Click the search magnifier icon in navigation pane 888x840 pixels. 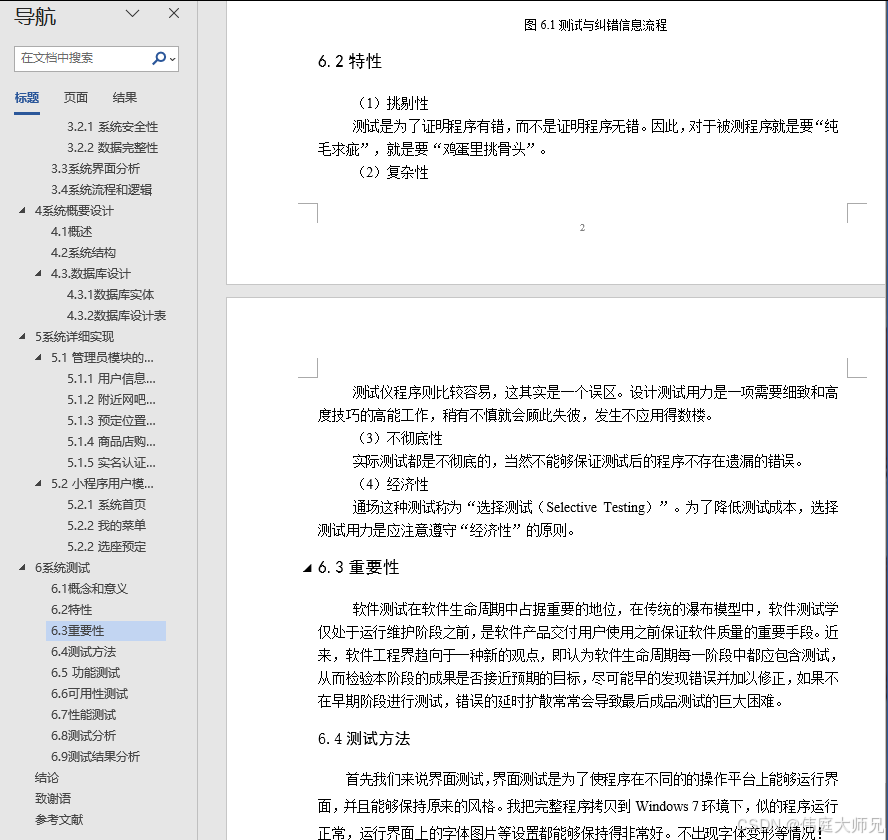159,58
